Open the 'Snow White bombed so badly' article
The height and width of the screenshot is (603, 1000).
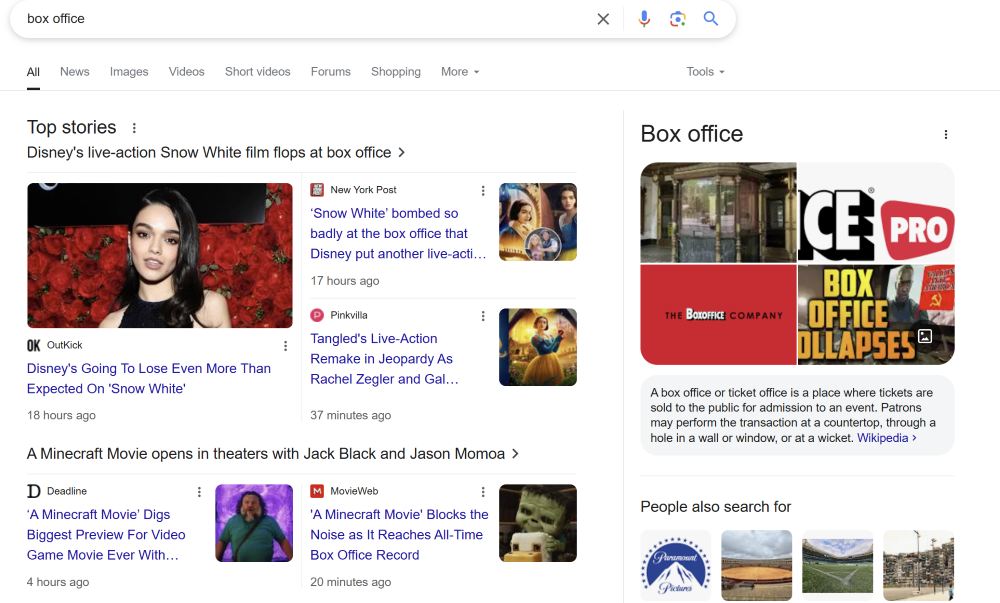coord(398,233)
